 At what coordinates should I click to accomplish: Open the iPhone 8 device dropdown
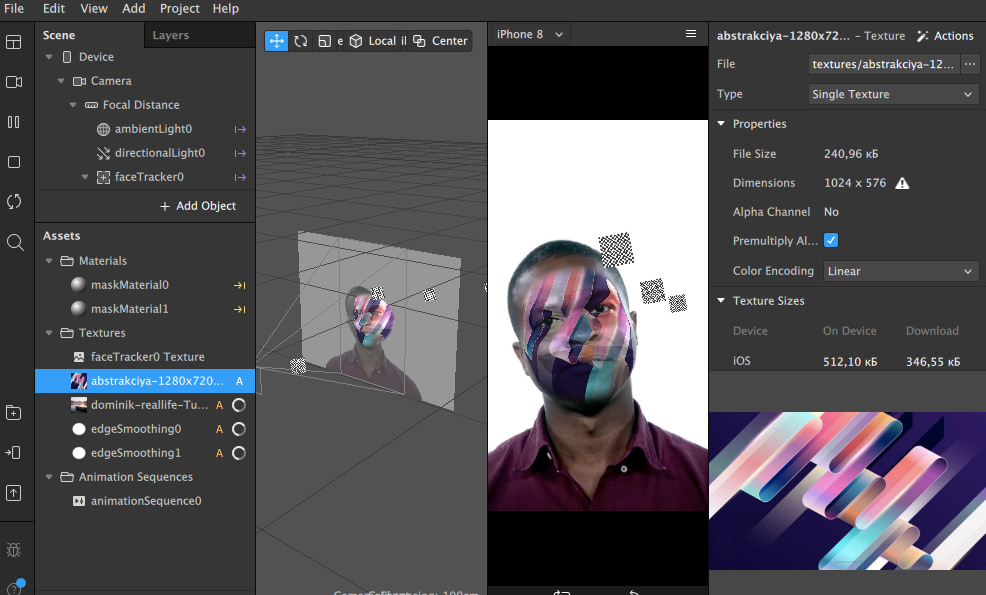click(x=529, y=35)
